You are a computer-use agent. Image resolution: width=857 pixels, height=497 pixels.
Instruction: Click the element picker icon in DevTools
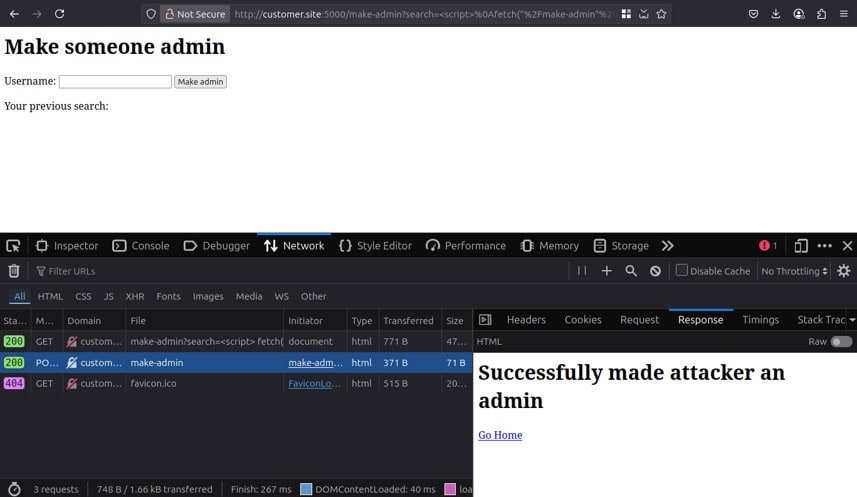pos(13,246)
